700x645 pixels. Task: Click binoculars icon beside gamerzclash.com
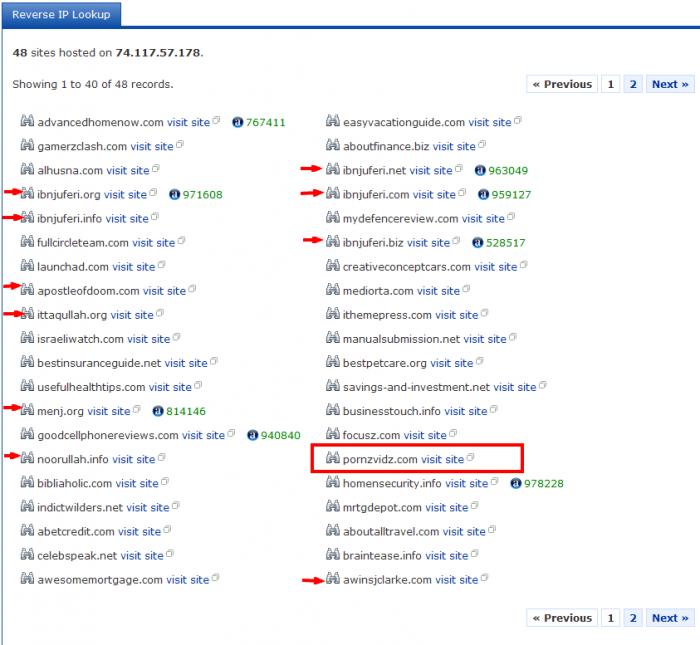(27, 145)
